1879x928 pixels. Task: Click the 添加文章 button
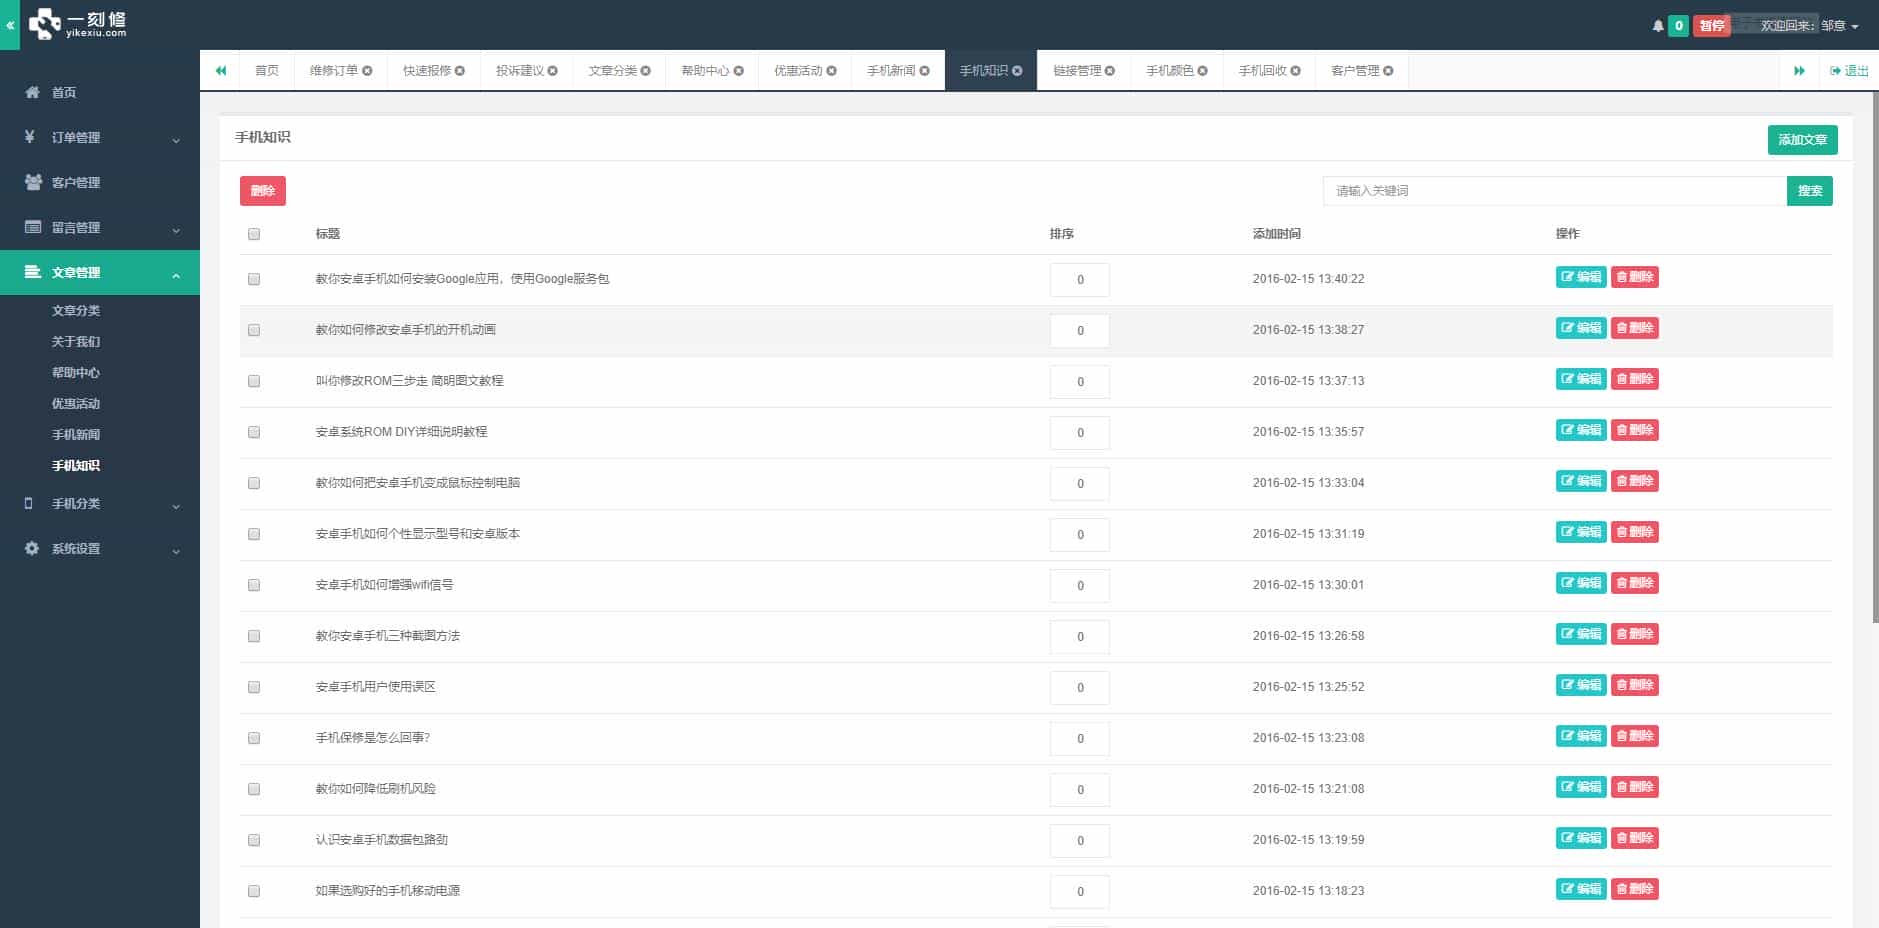pyautogui.click(x=1802, y=140)
